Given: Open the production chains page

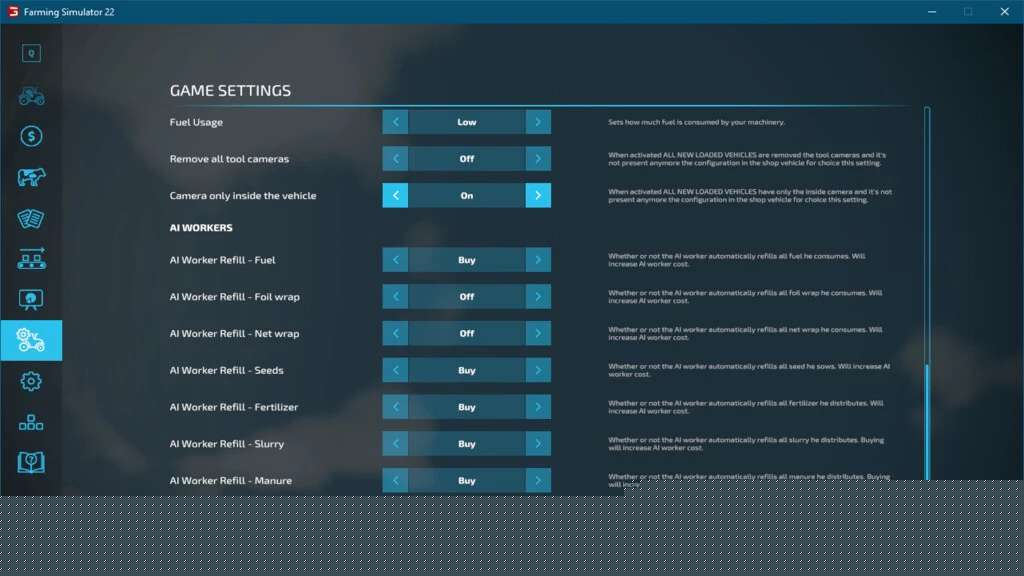Looking at the screenshot, I should tap(31, 259).
